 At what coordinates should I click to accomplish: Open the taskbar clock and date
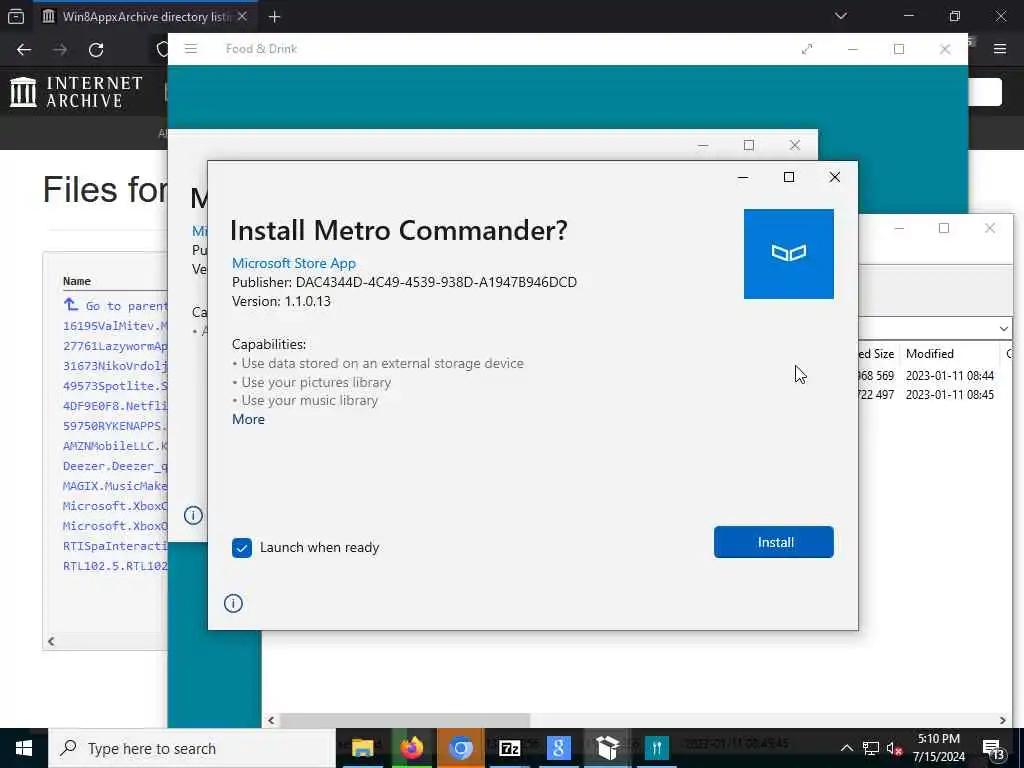point(938,748)
